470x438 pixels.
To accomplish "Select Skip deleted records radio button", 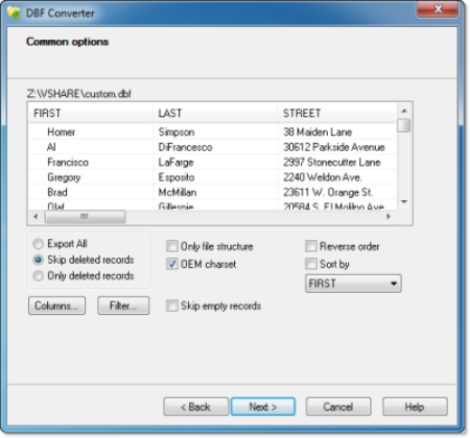I will 38,260.
